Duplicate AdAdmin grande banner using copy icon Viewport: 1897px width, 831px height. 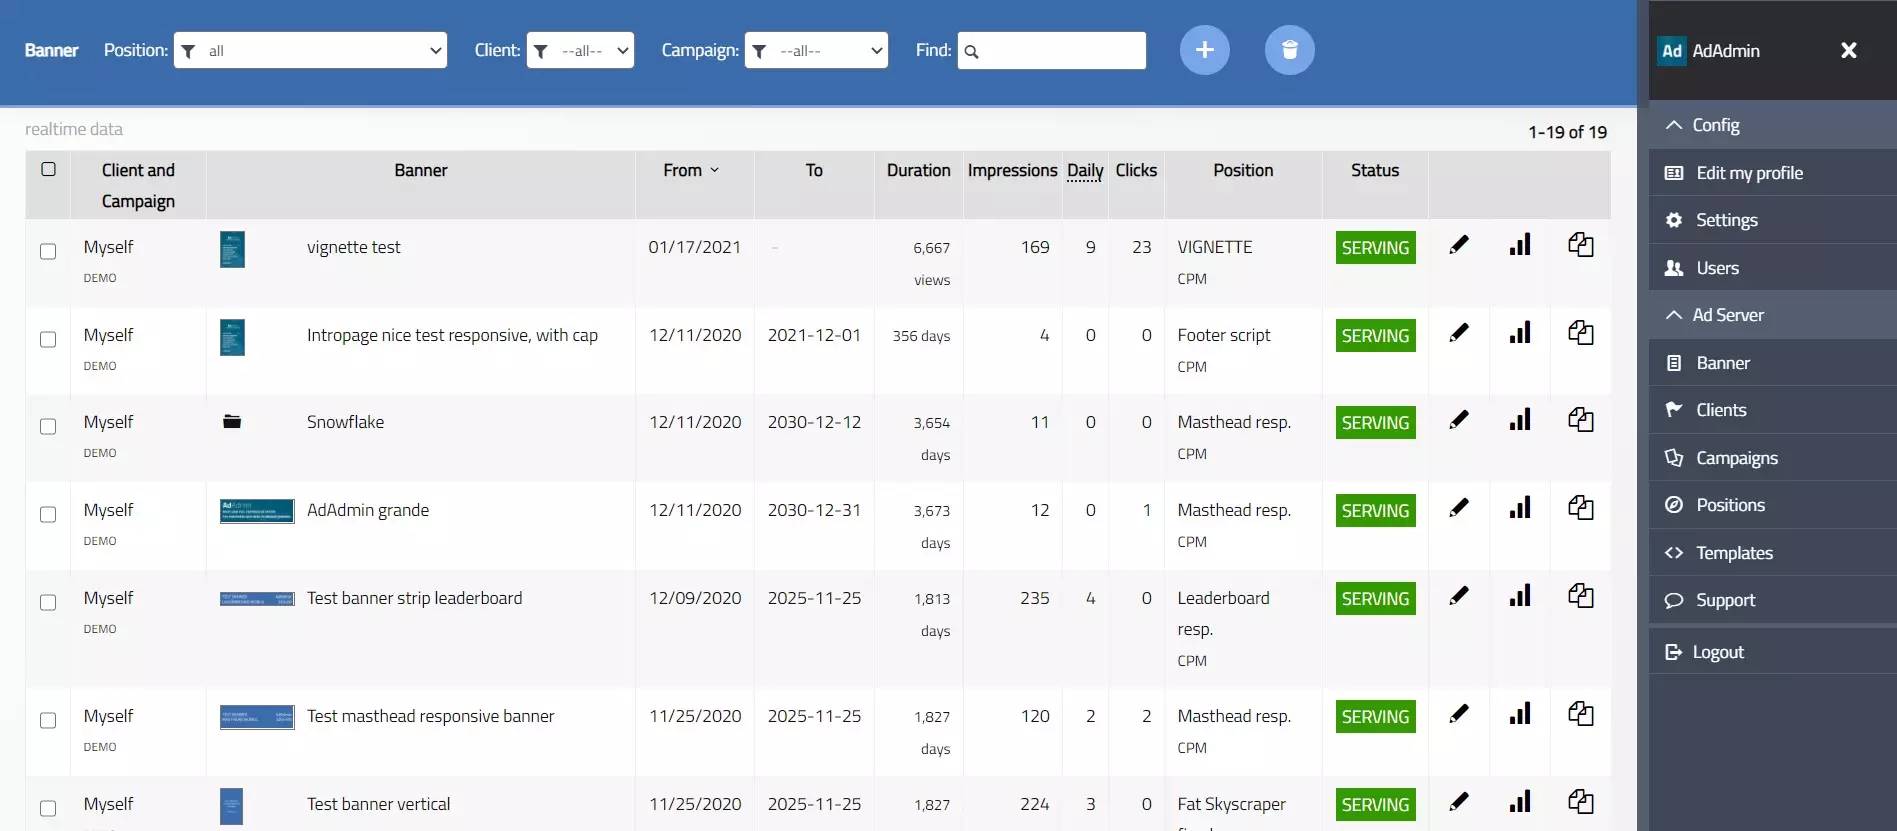(x=1581, y=508)
